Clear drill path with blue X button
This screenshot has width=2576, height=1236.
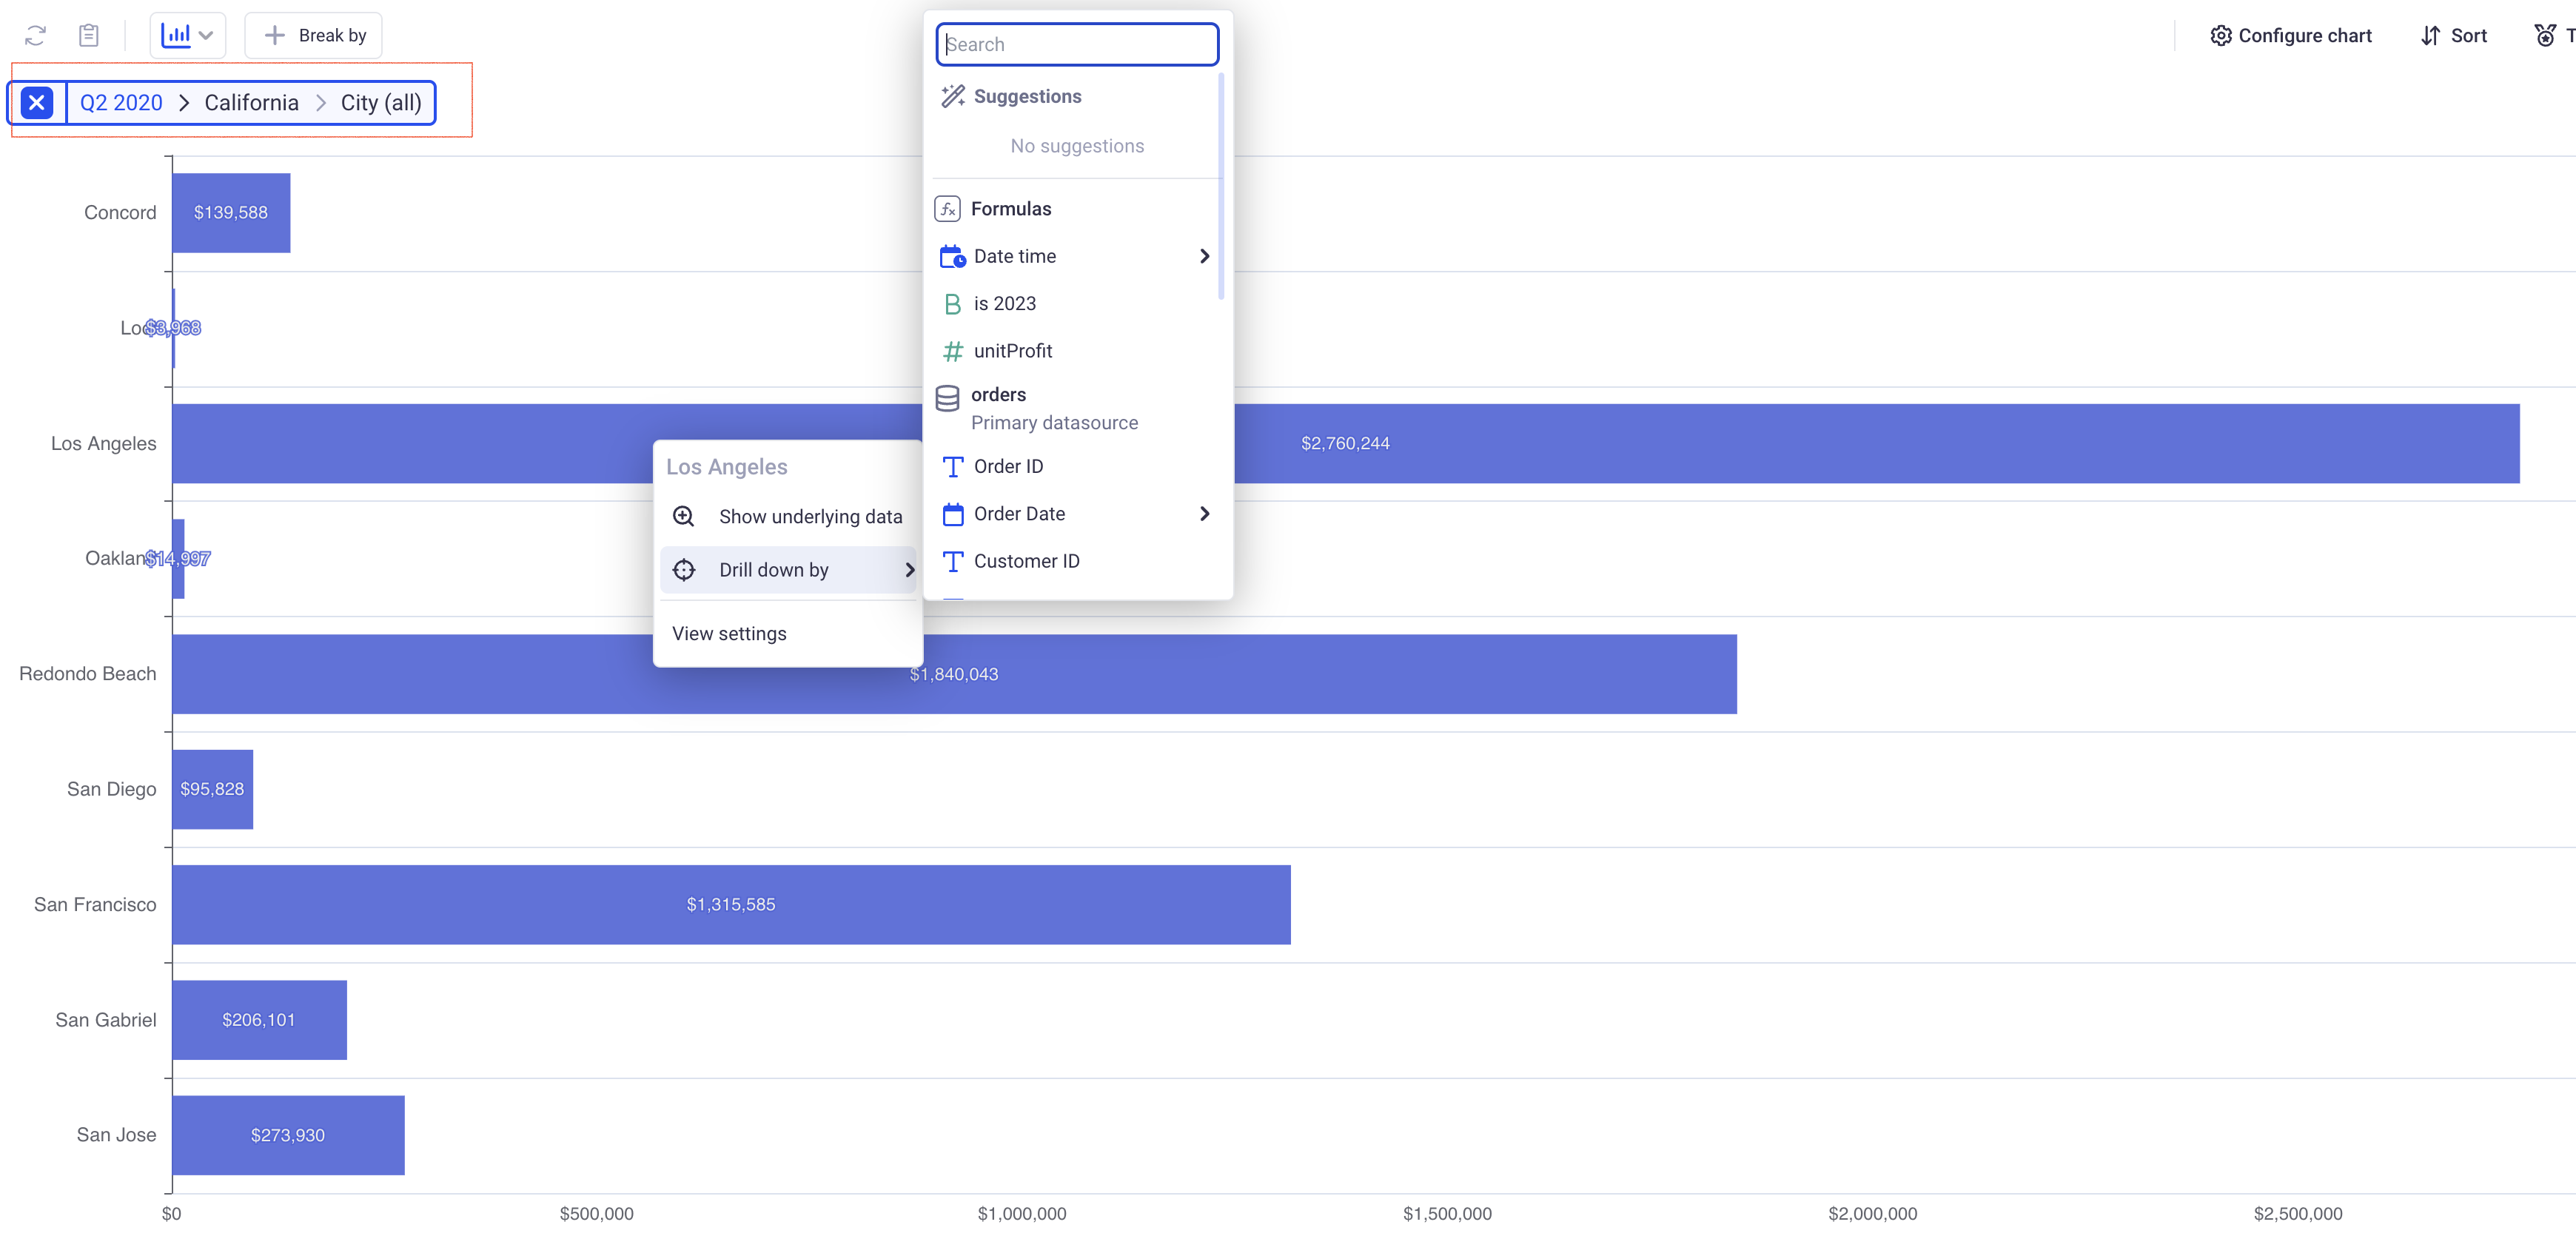[x=37, y=103]
